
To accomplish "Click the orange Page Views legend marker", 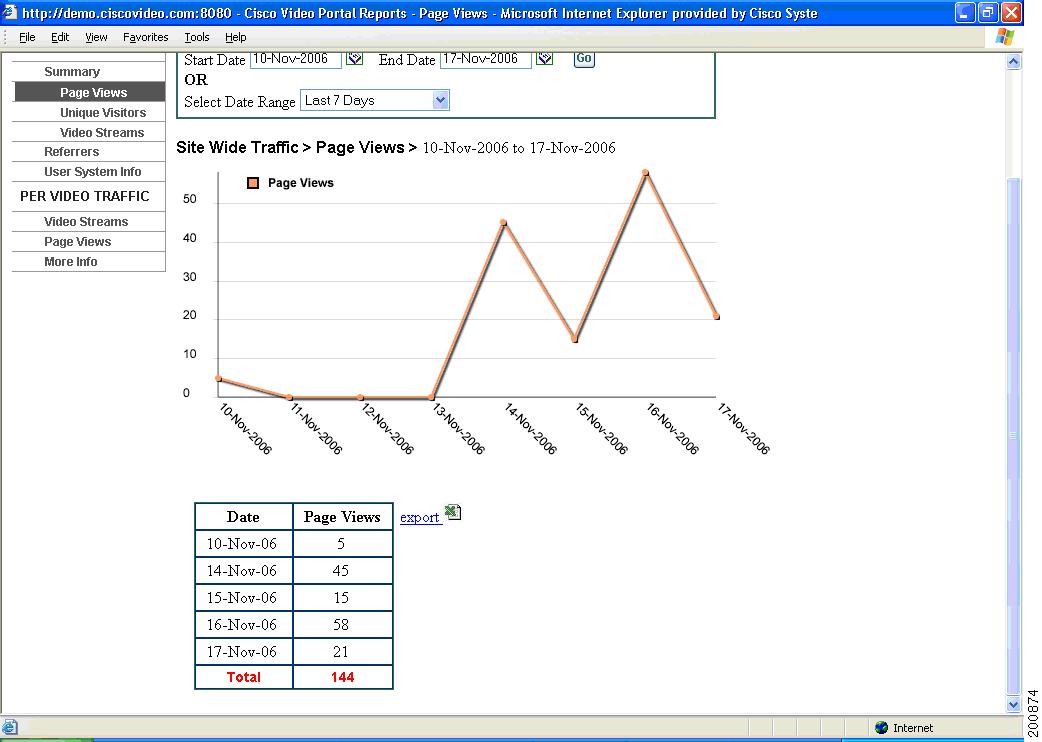I will click(x=254, y=183).
